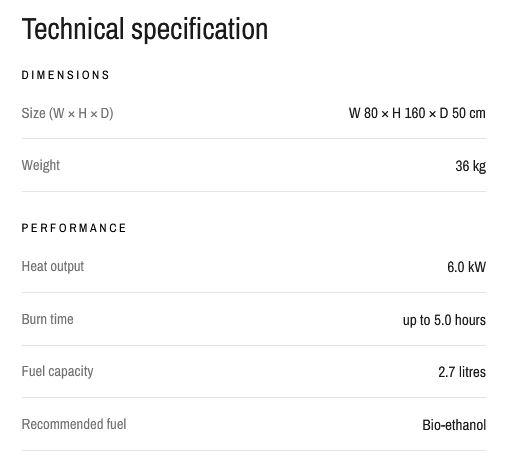
Task: Click the Technical specification heading
Action: (145, 30)
